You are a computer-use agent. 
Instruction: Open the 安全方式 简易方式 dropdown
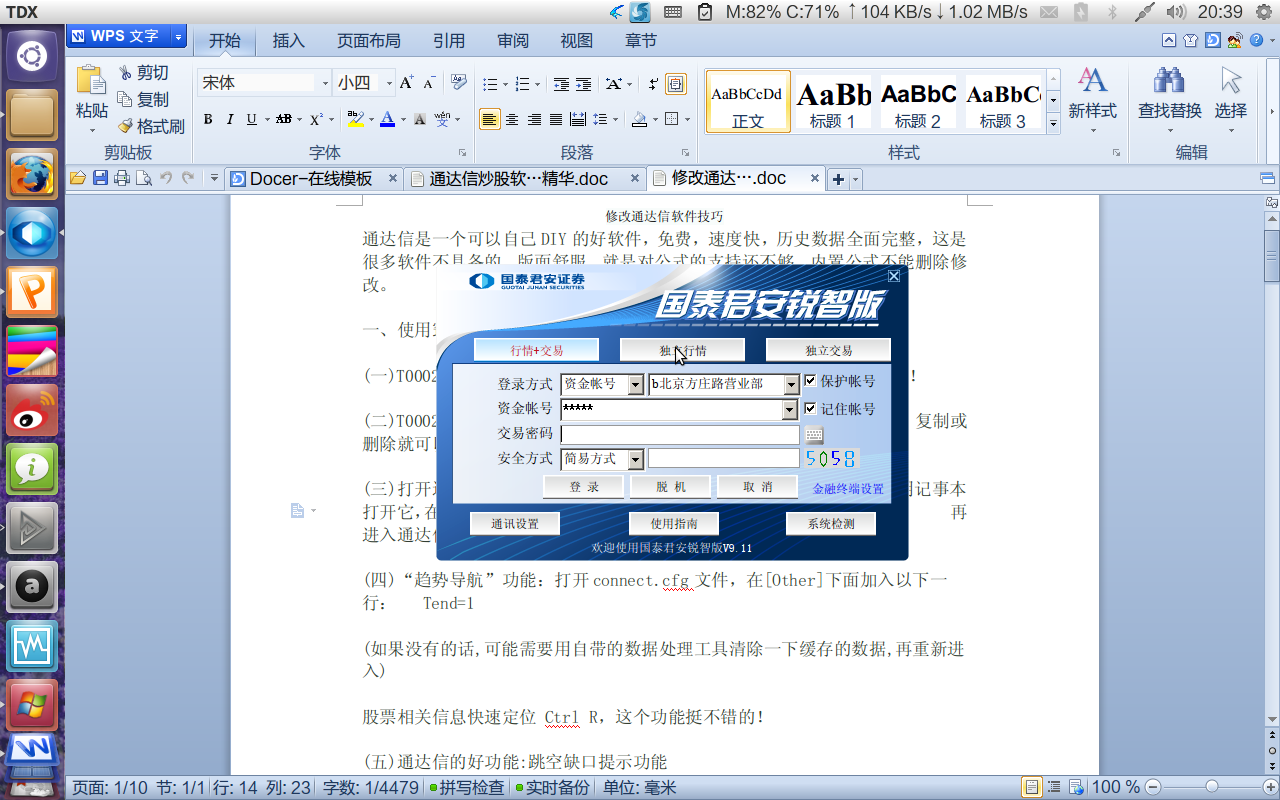(x=635, y=459)
